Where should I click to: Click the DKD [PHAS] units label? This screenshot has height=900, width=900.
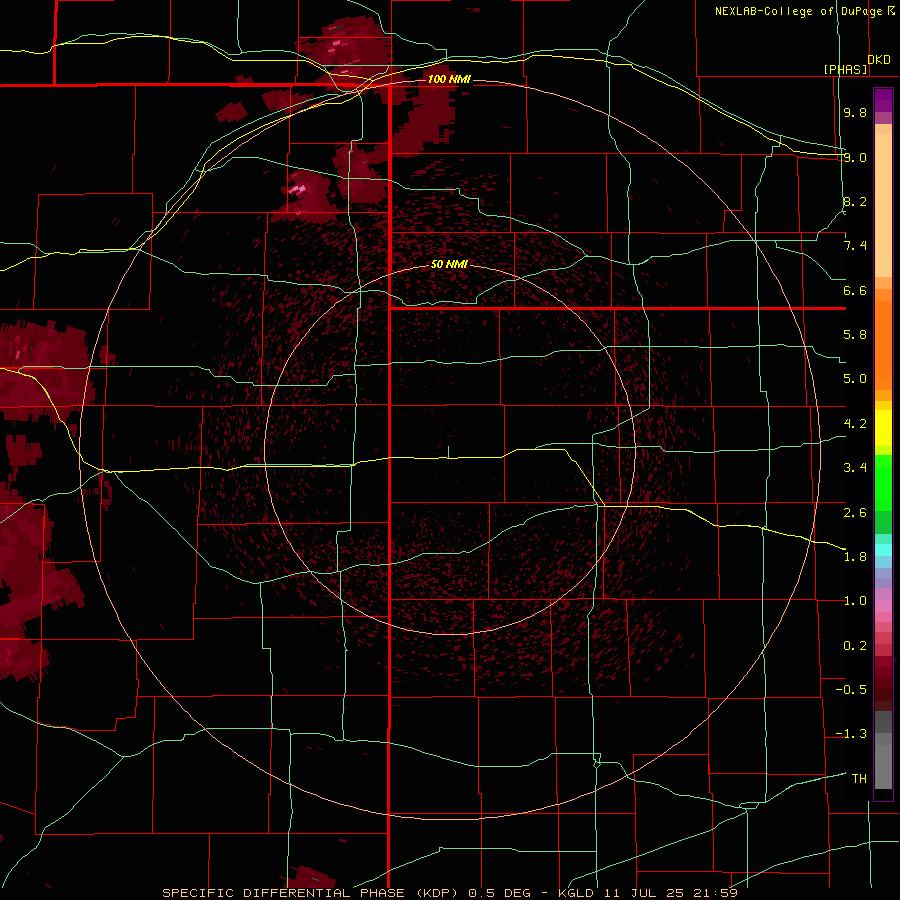856,64
